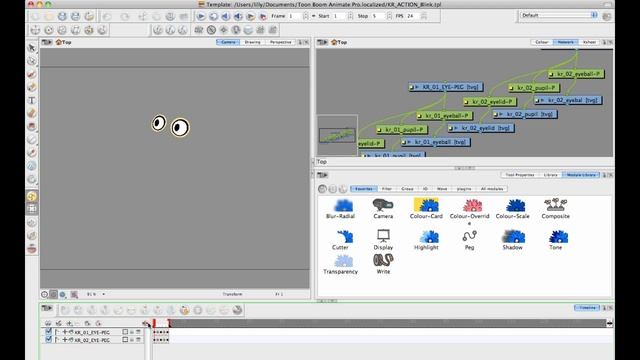Screen dimensions: 640x360
Task: Switch to the Xsheet tab
Action: tap(589, 42)
